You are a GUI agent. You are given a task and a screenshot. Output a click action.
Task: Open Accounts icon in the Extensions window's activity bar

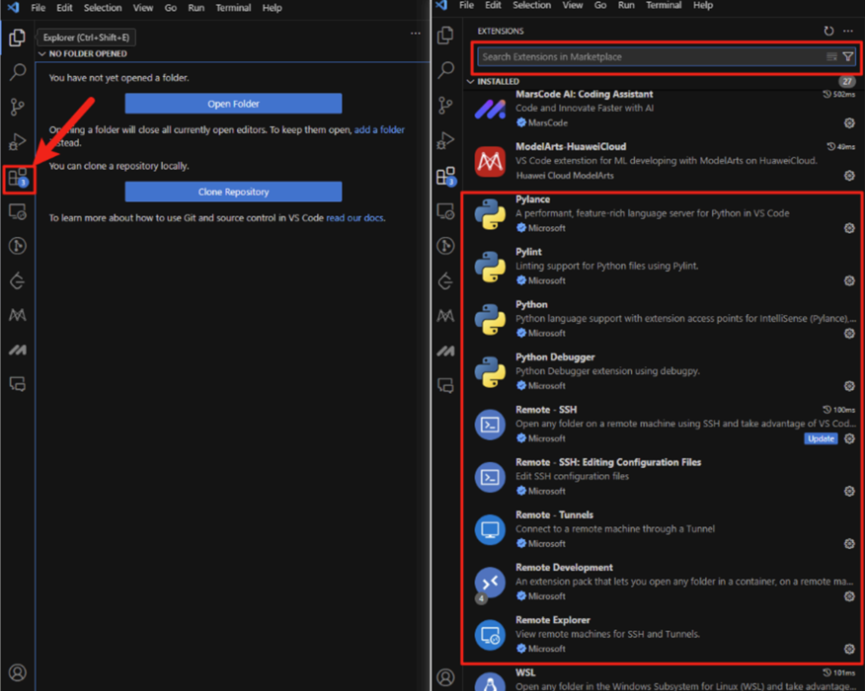click(445, 677)
